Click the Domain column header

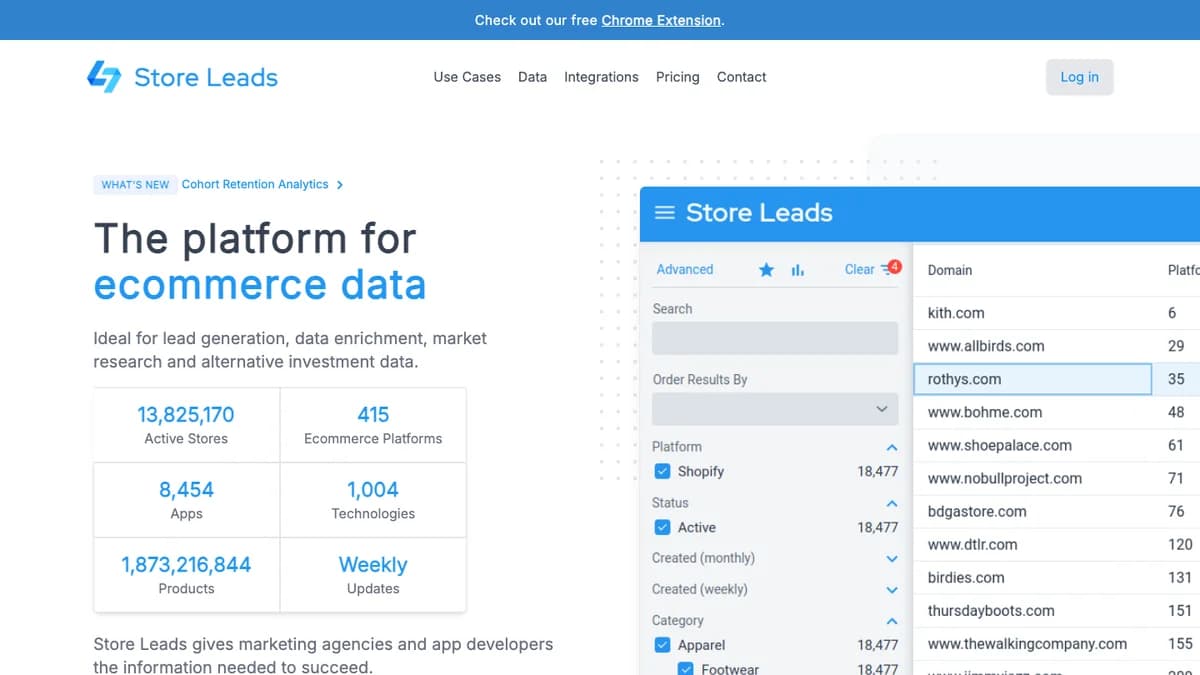(x=950, y=270)
